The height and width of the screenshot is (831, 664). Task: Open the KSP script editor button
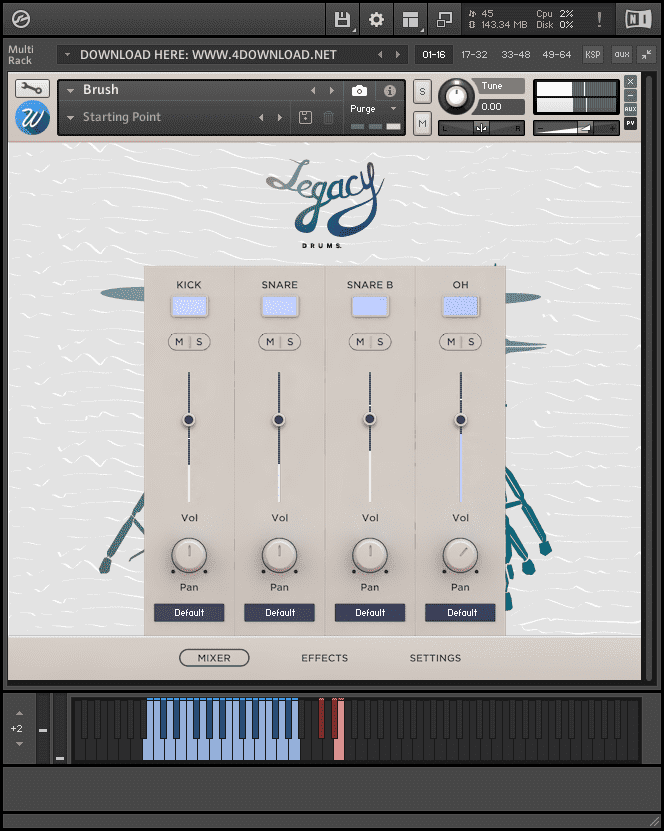[592, 54]
